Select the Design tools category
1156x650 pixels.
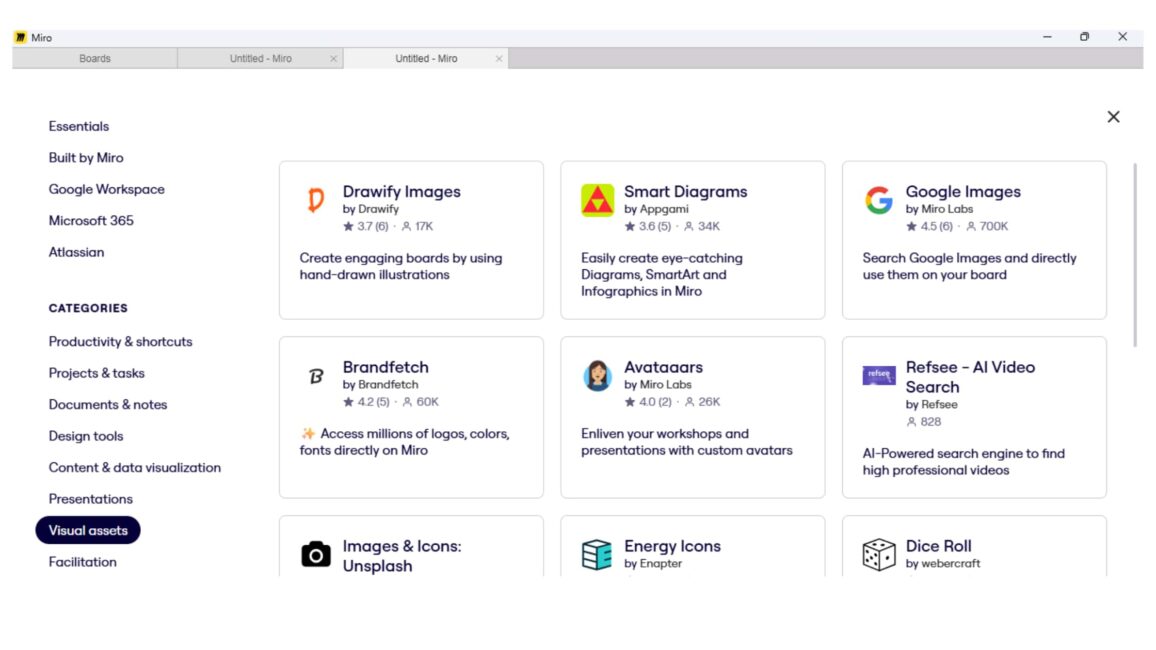pyautogui.click(x=86, y=436)
